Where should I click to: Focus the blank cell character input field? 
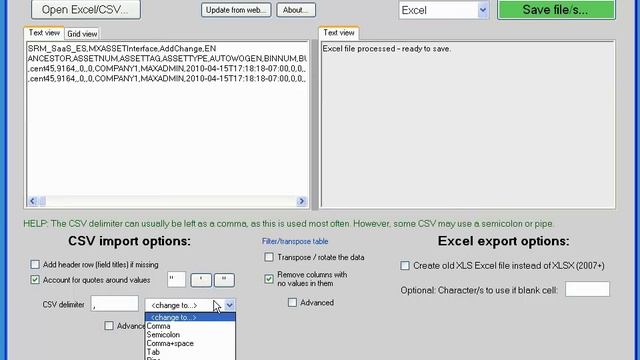tap(587, 289)
